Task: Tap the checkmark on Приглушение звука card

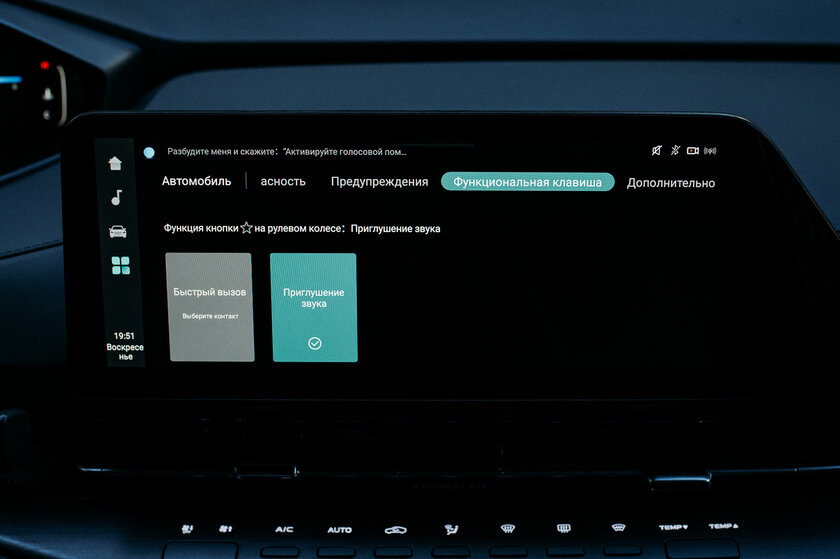Action: 315,343
